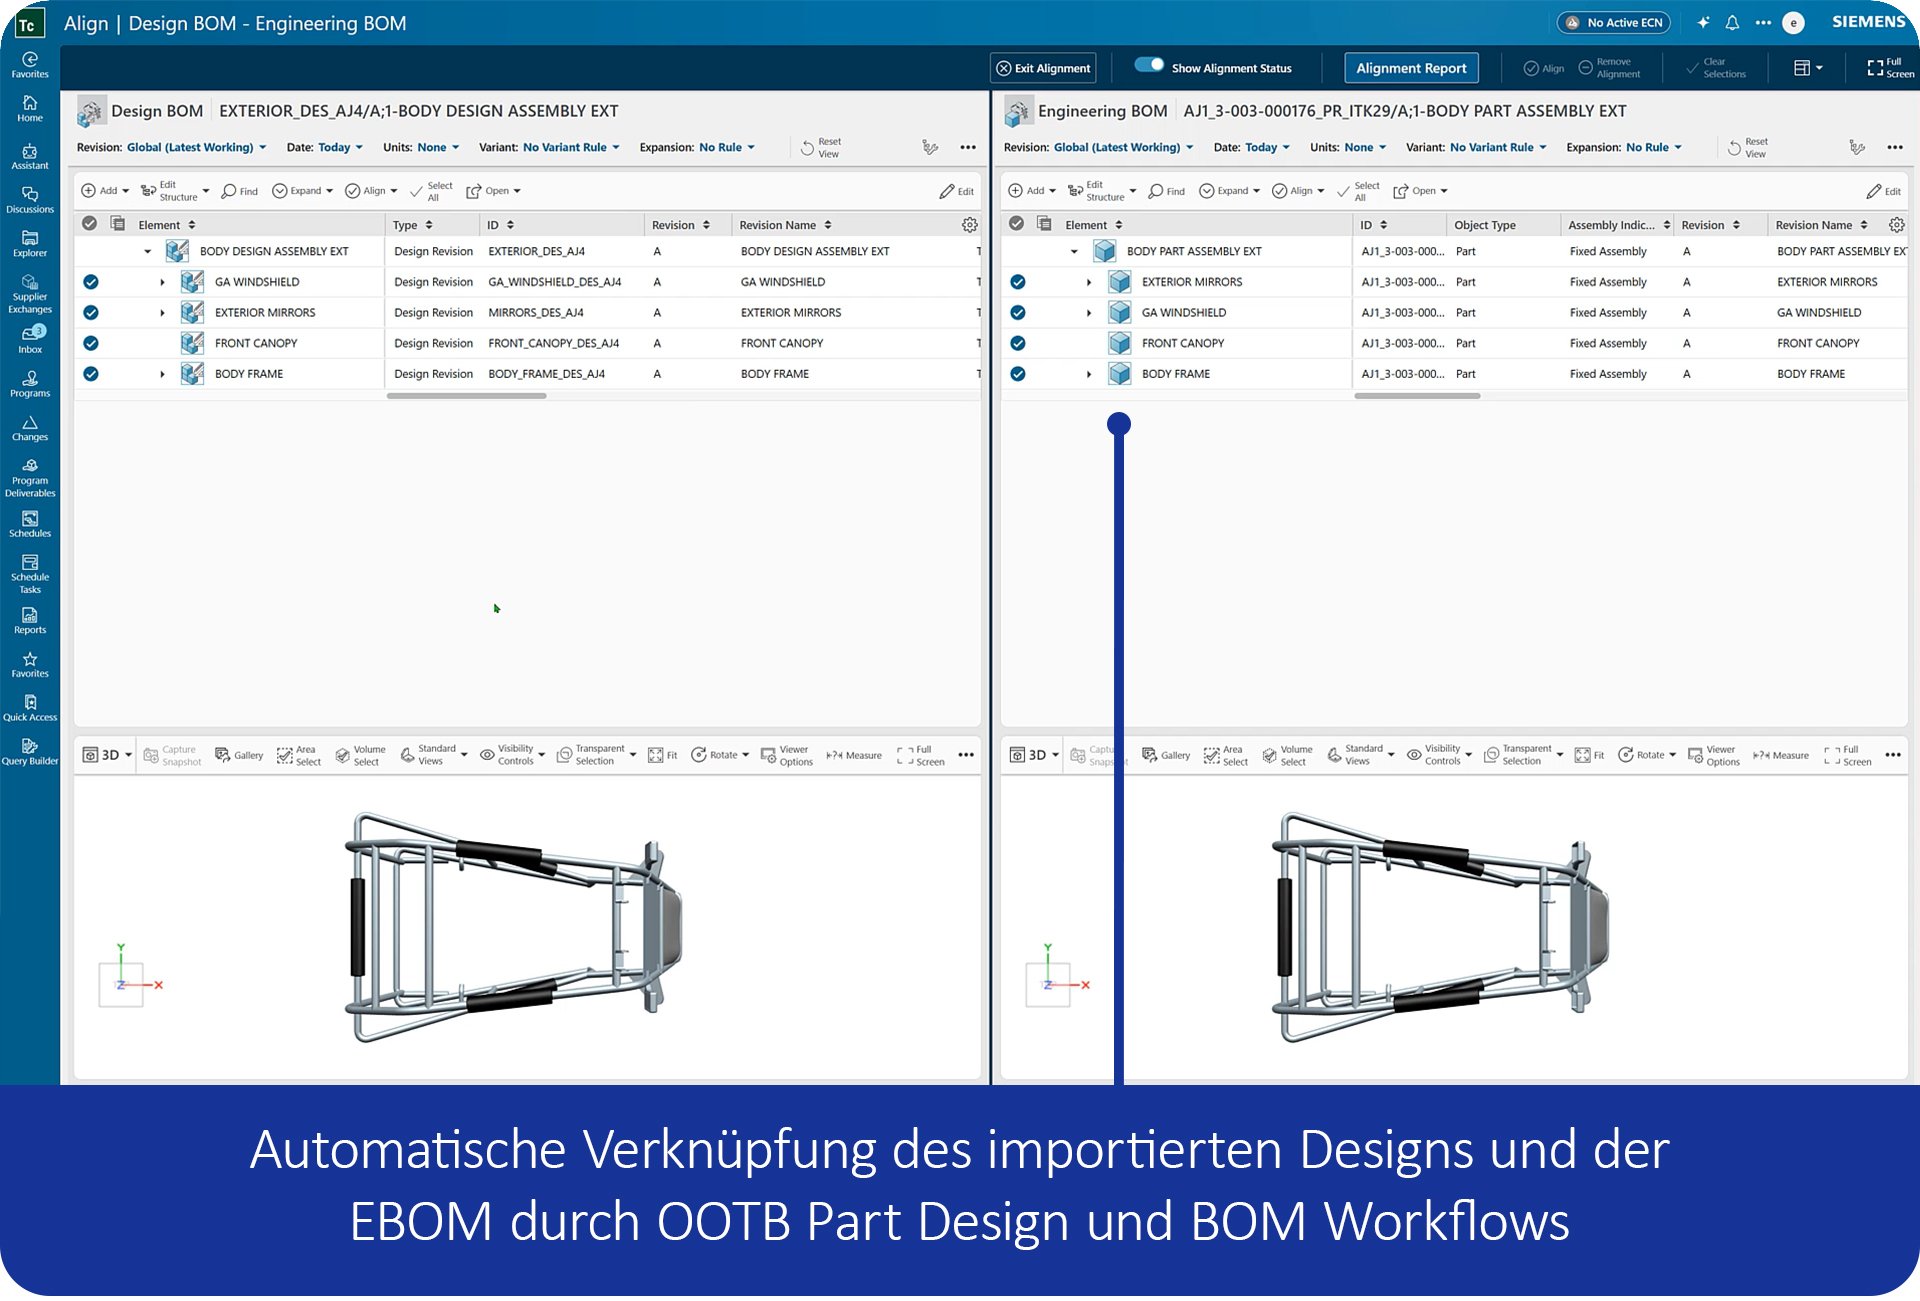Toggle check on Design BOM BODY FRAME row
This screenshot has height=1301, width=1920.
pyautogui.click(x=91, y=374)
